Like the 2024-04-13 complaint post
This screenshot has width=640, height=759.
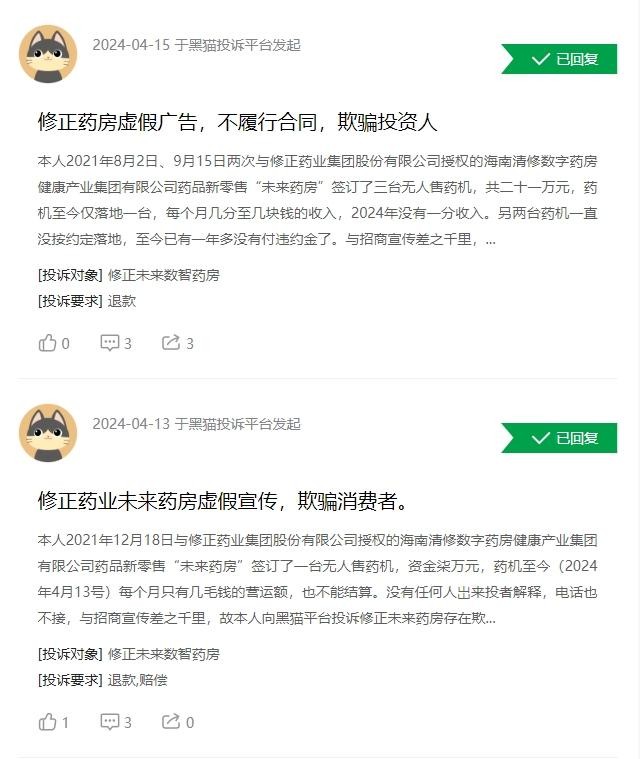coord(53,722)
